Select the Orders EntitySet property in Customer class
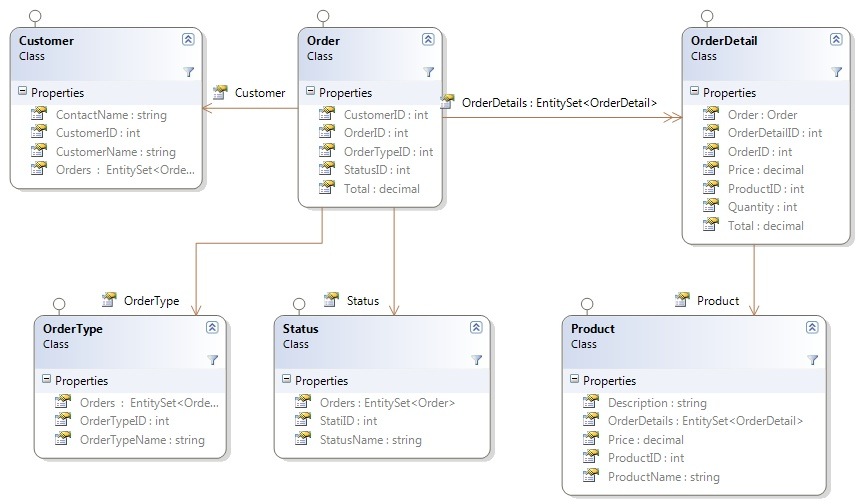The width and height of the screenshot is (859, 504). coord(125,170)
